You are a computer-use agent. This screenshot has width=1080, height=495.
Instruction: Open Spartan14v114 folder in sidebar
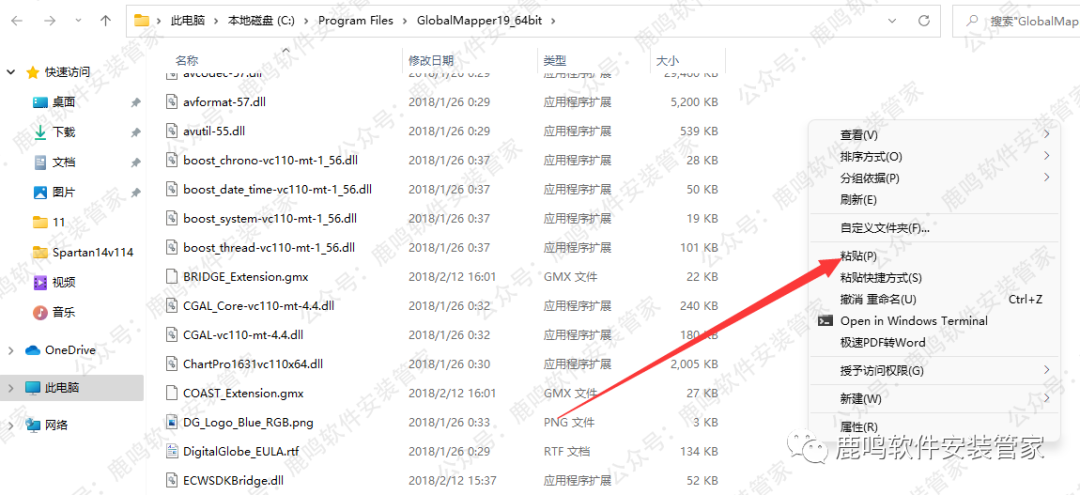[92, 252]
